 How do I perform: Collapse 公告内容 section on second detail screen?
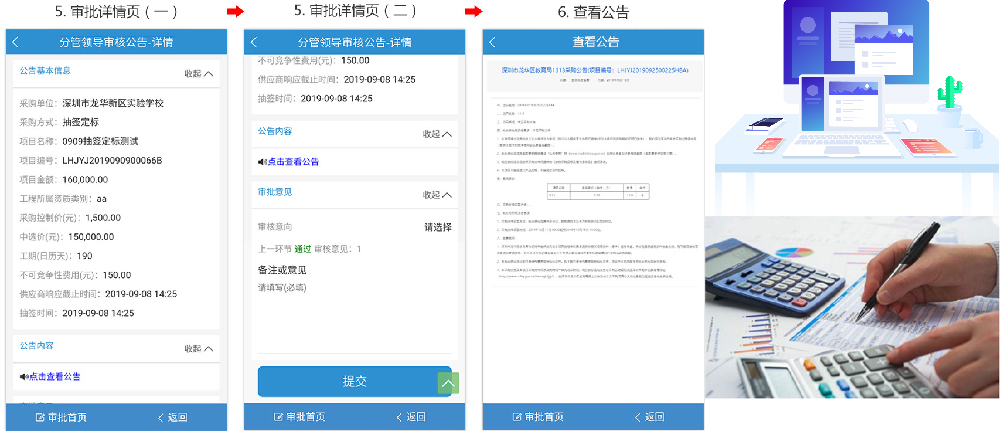(437, 134)
